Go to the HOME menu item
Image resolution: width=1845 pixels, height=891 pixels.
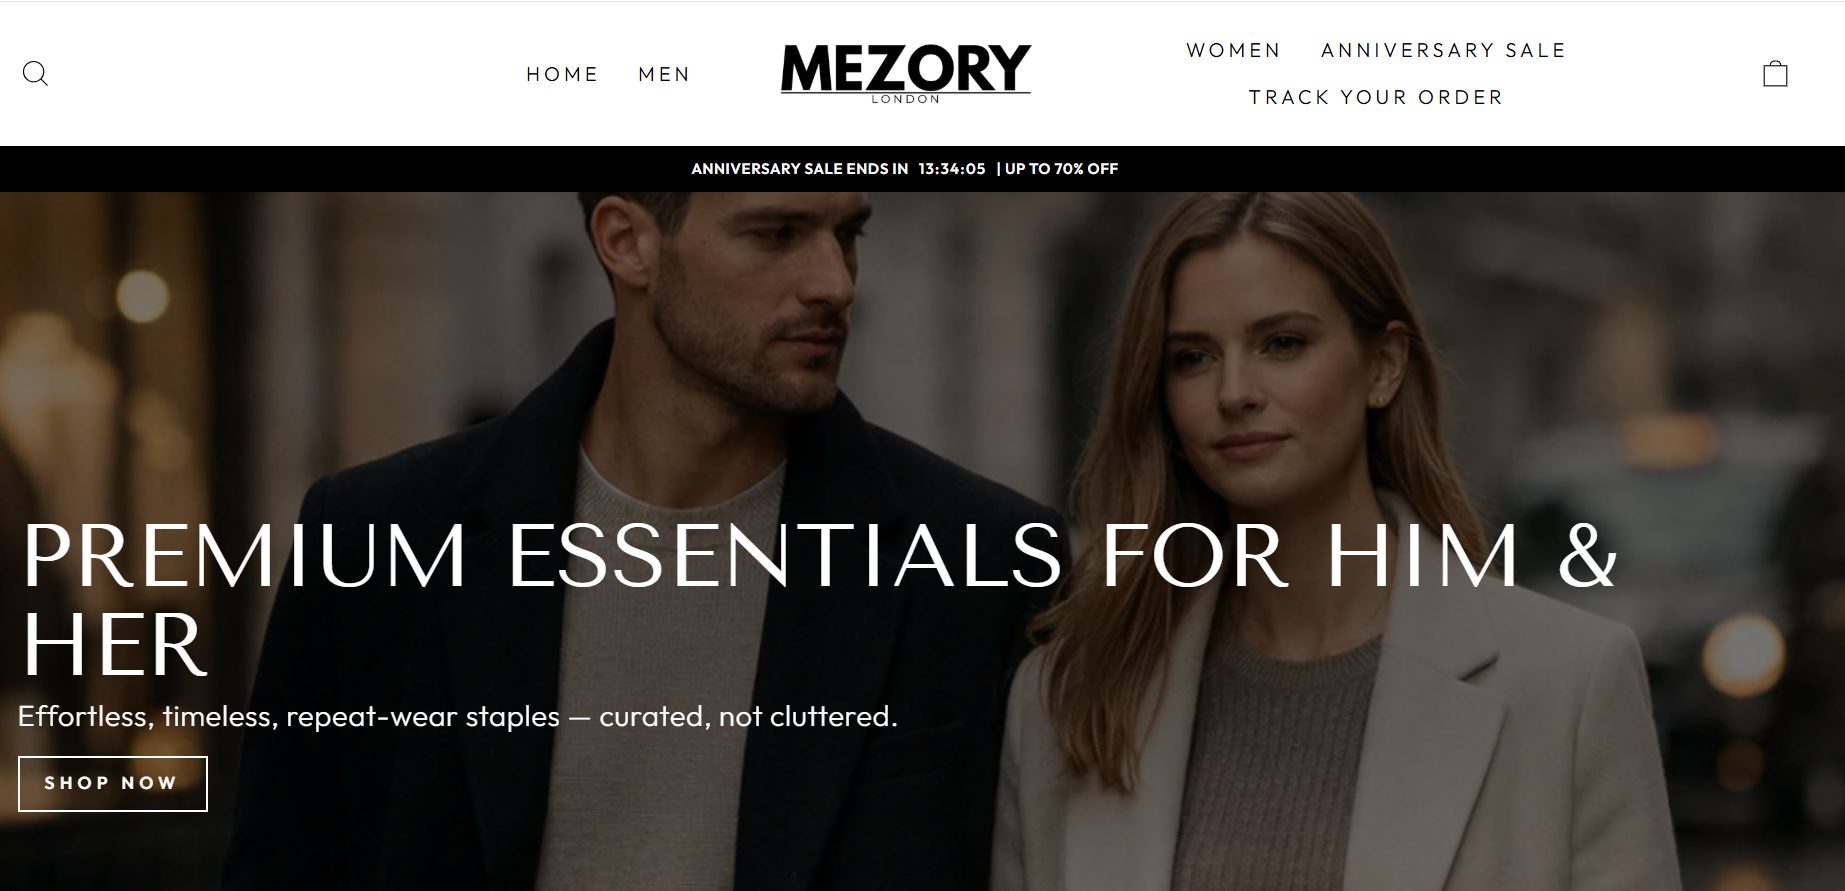[562, 74]
